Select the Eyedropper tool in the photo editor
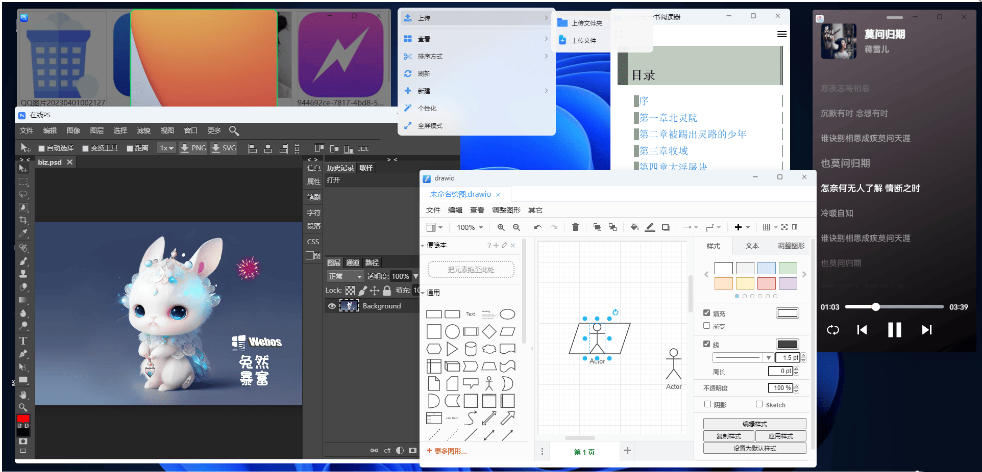 pyautogui.click(x=24, y=233)
